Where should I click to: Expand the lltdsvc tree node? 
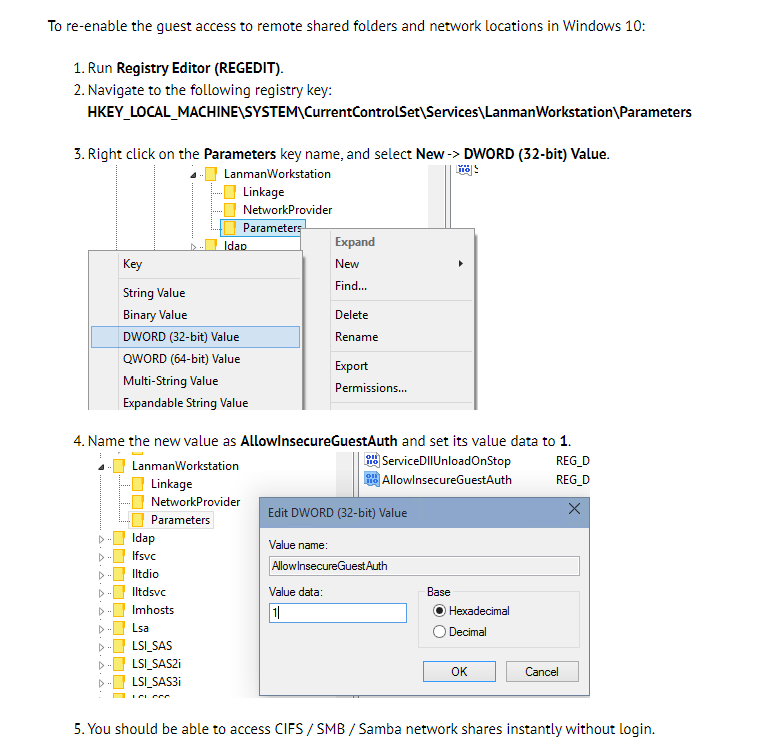(101, 593)
